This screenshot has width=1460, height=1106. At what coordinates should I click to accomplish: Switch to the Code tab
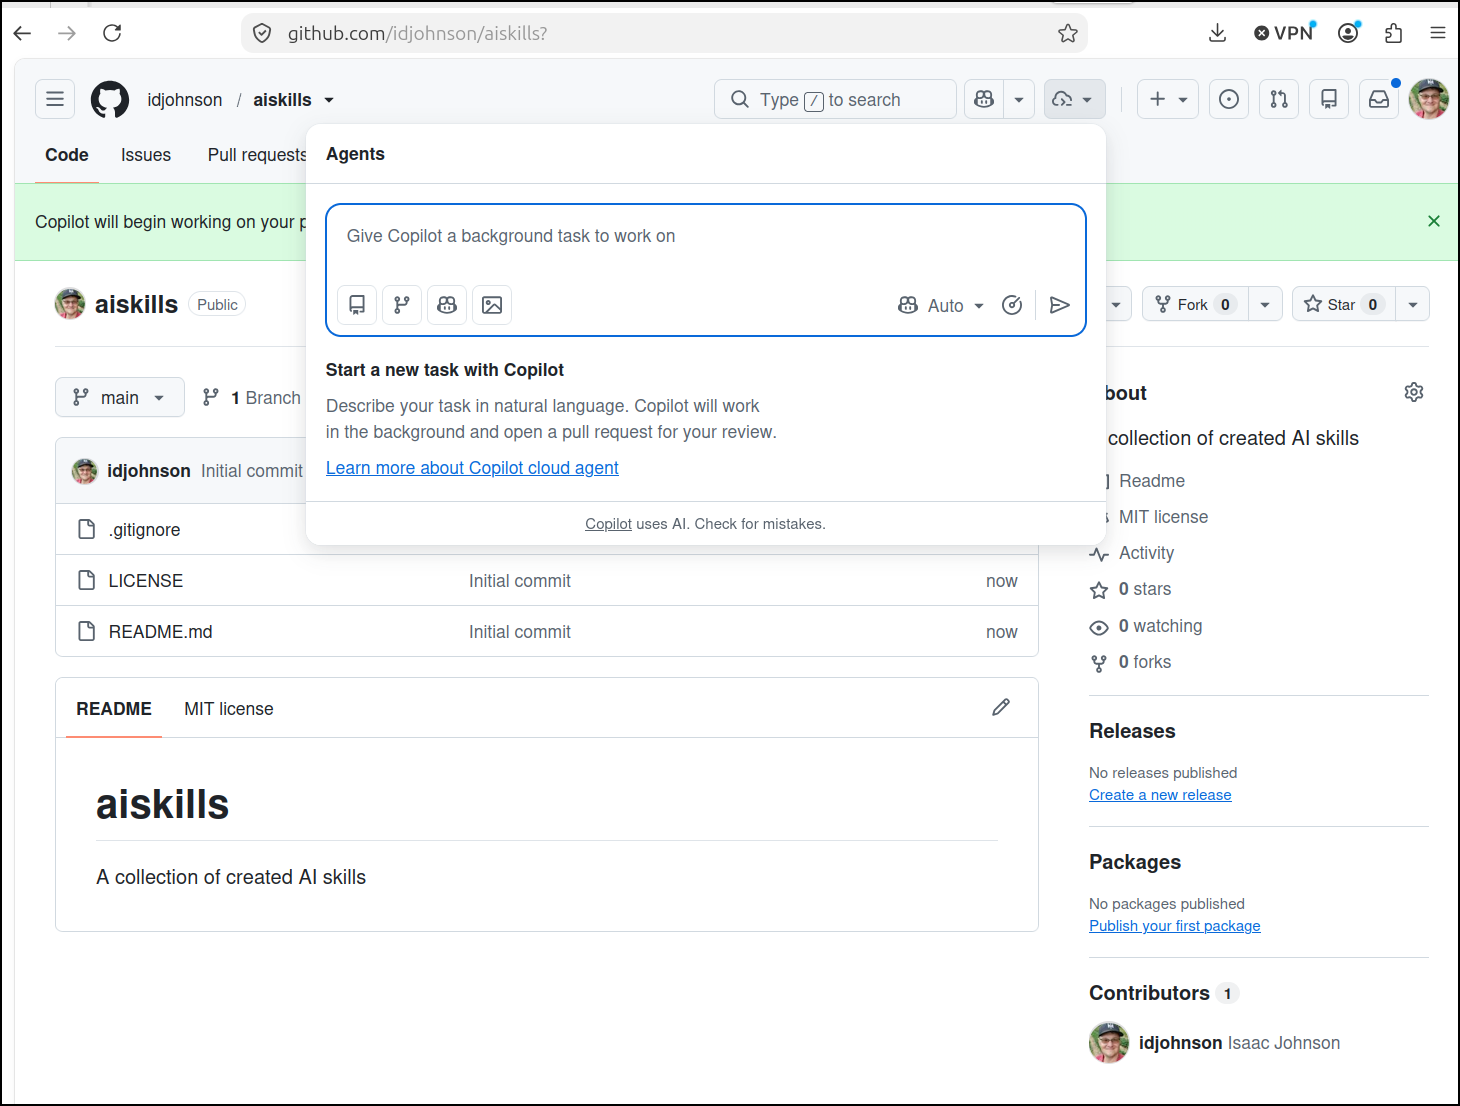tap(67, 155)
